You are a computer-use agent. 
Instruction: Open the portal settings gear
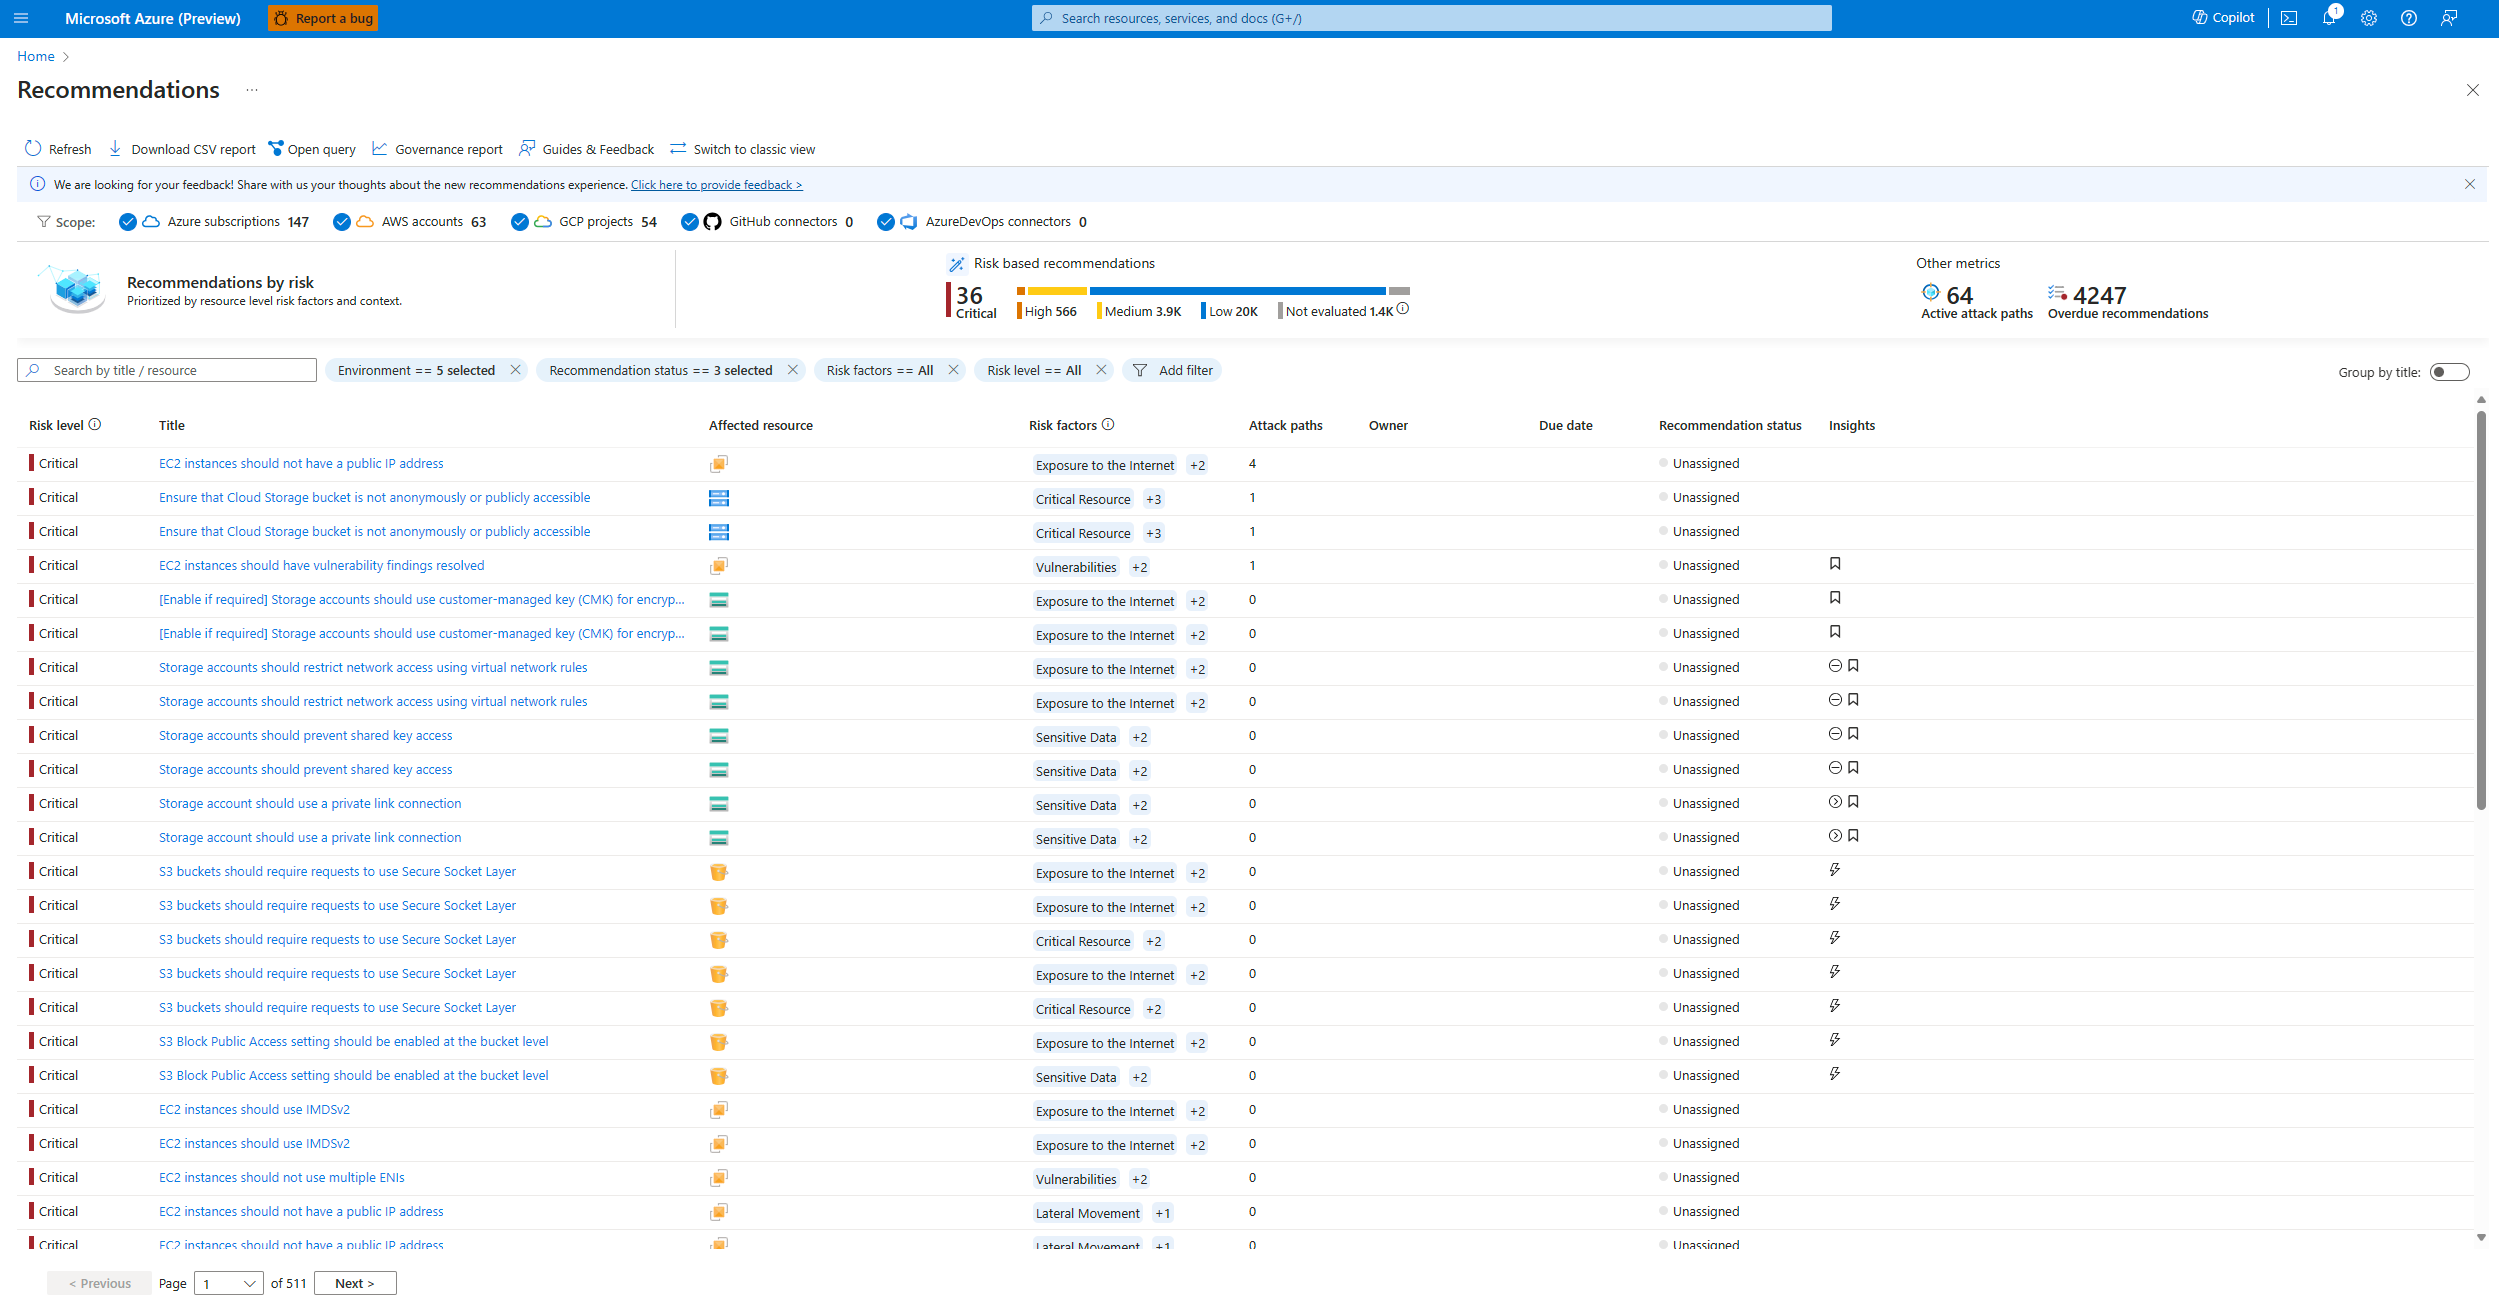(x=2369, y=18)
